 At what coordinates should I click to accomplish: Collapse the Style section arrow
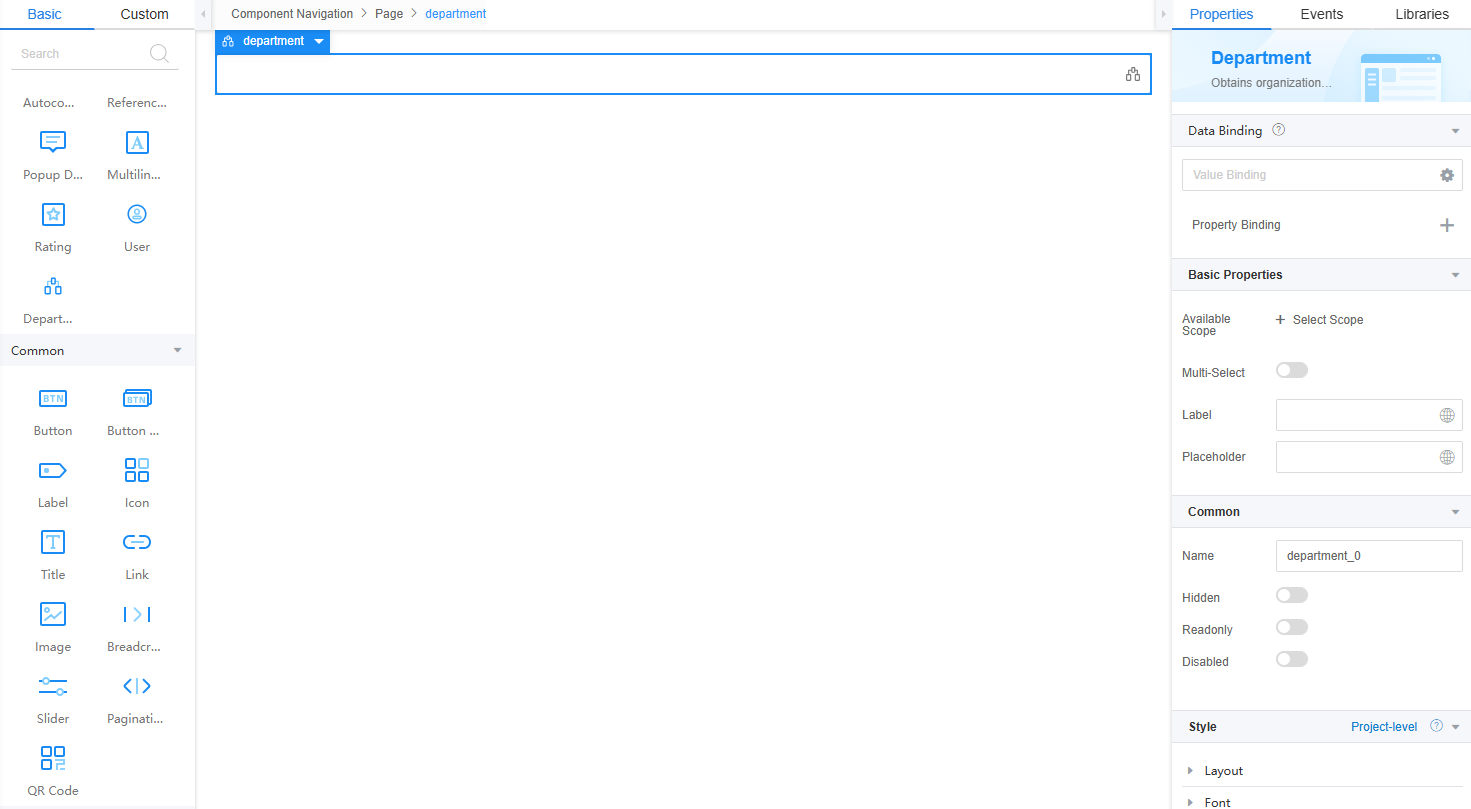pyautogui.click(x=1455, y=727)
